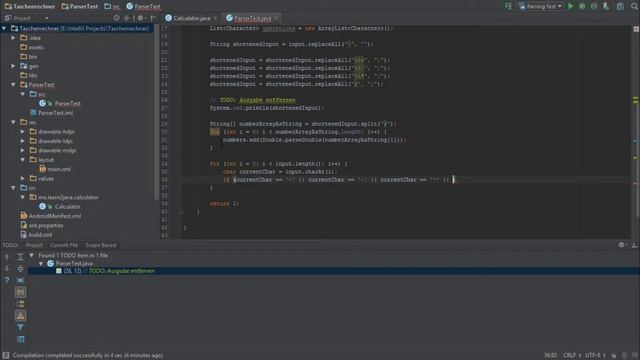Click ParserTest module breadcrumb in navigation bar
The image size is (640, 360).
[80, 6]
